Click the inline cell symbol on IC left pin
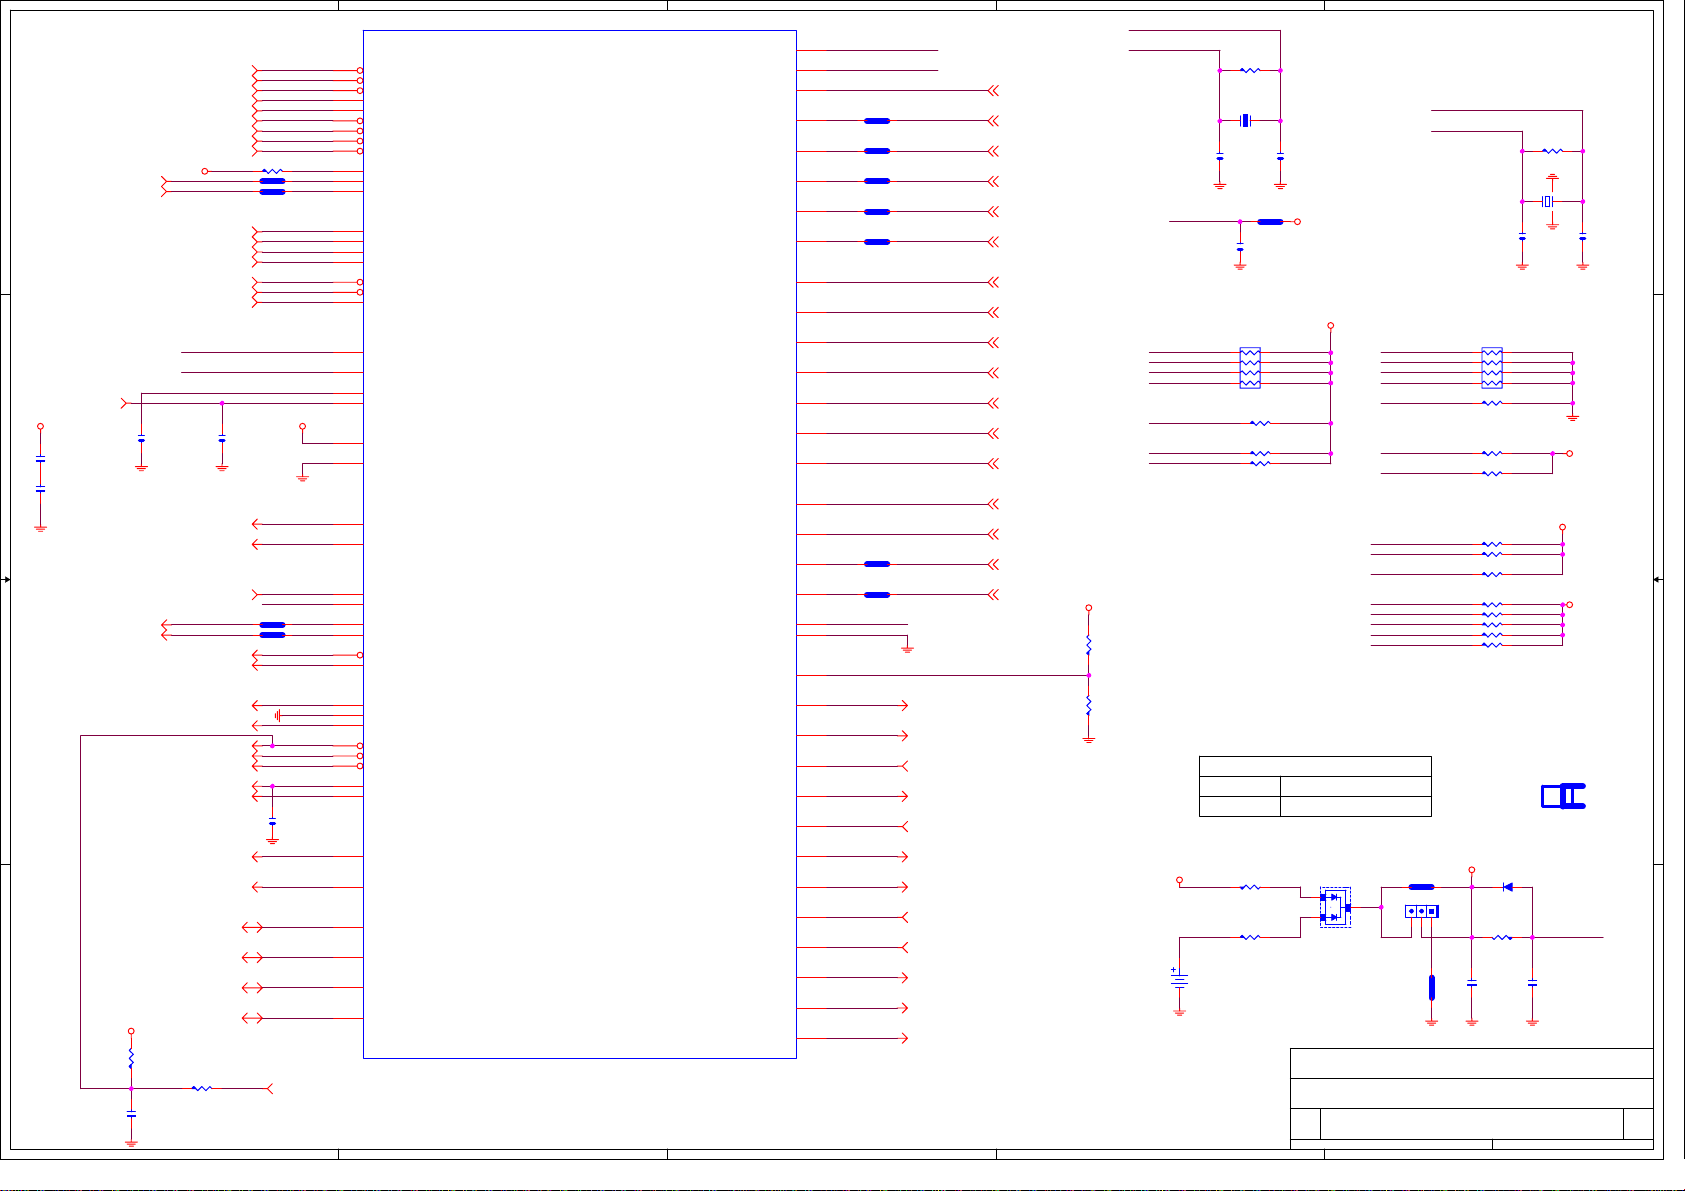The width and height of the screenshot is (1685, 1191). (278, 716)
